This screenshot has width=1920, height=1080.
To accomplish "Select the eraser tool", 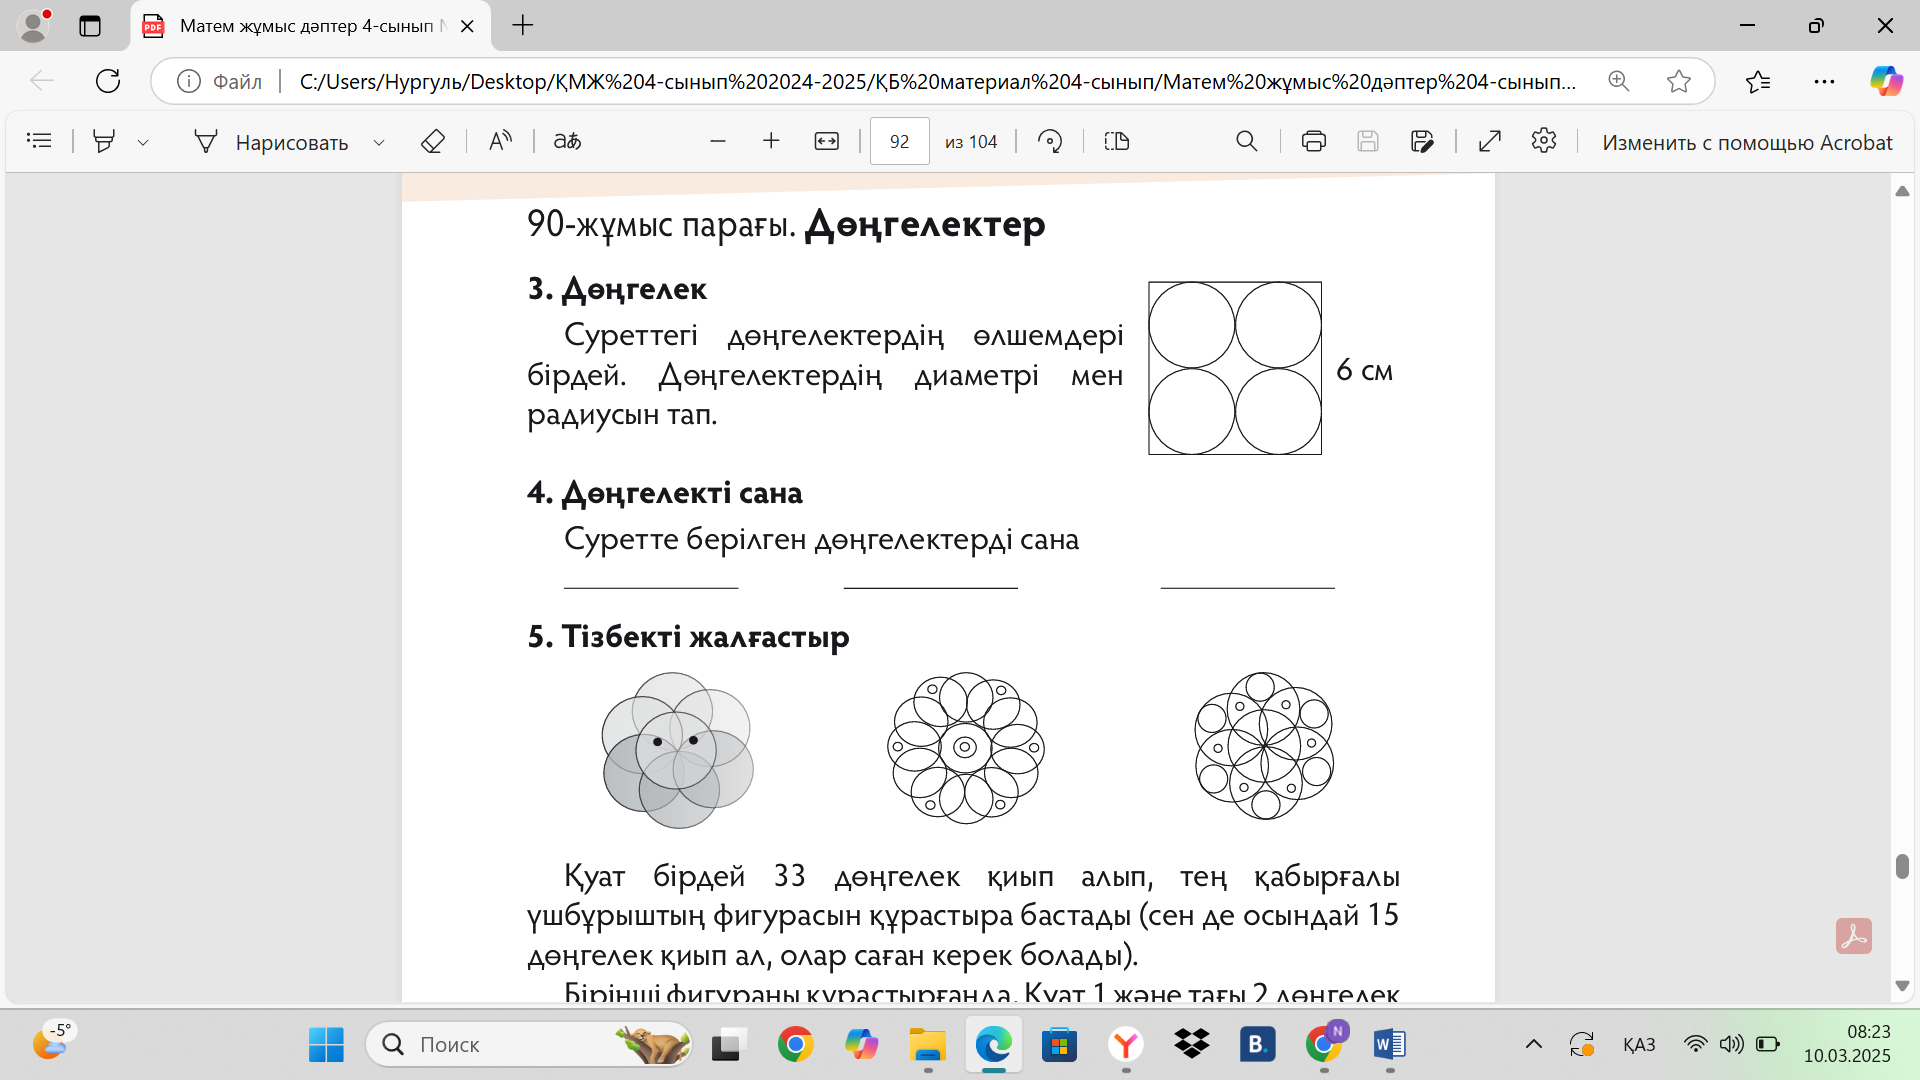I will click(x=432, y=141).
